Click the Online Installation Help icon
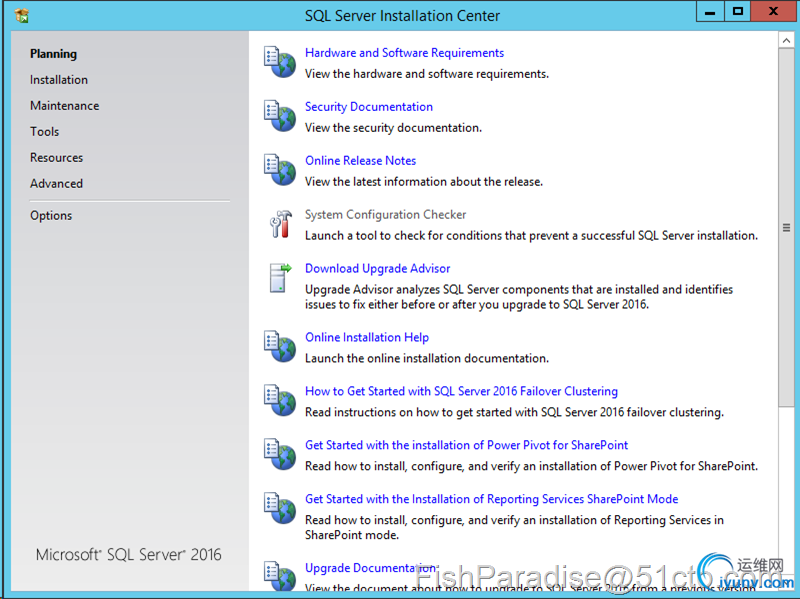800x599 pixels. 280,346
